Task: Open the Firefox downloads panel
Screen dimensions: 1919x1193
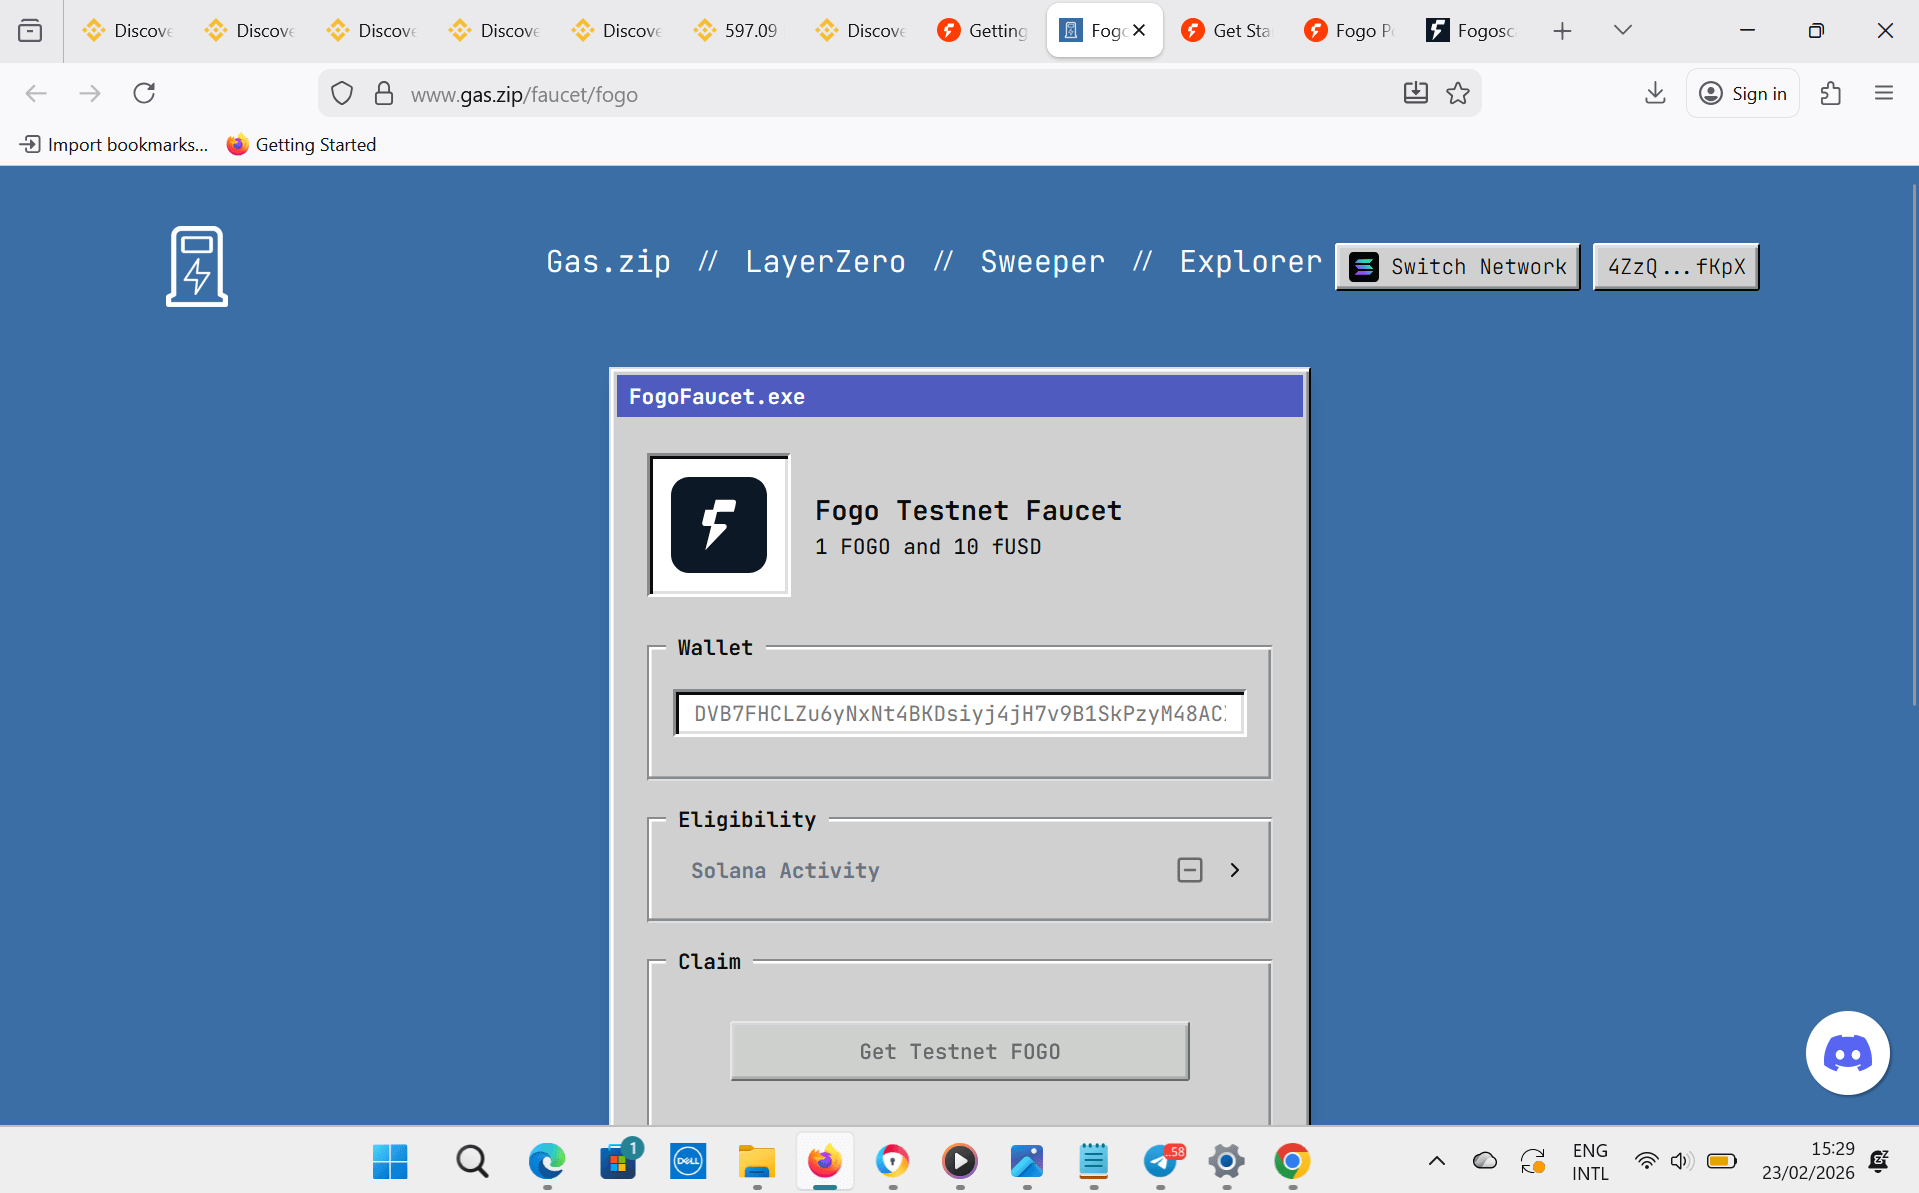Action: coord(1655,94)
